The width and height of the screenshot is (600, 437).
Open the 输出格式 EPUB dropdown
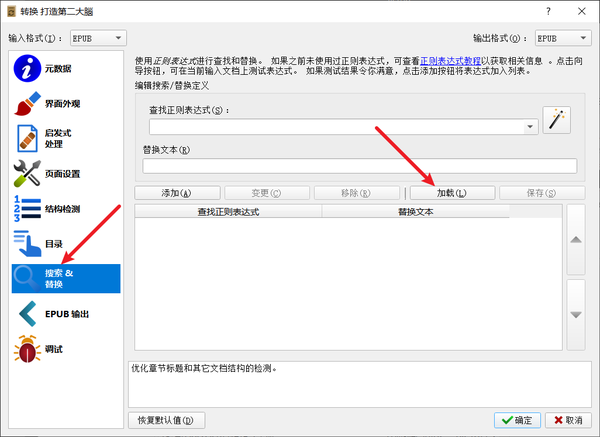click(563, 38)
